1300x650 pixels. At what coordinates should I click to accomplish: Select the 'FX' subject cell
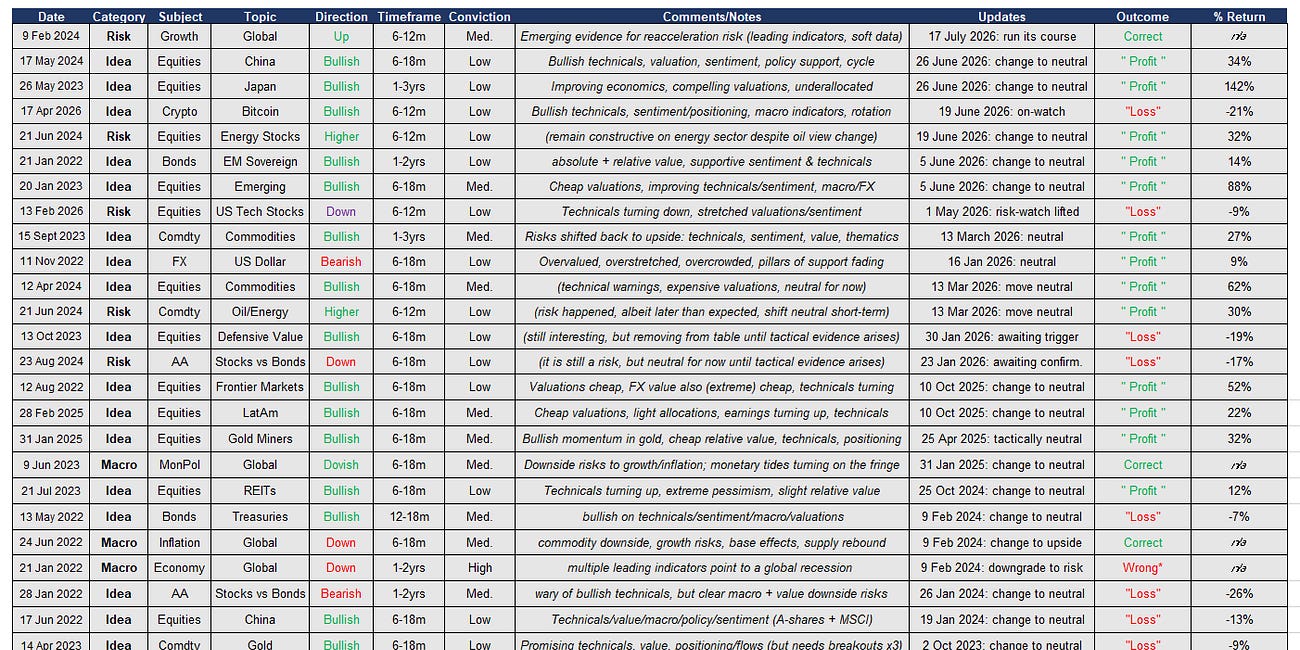click(180, 261)
